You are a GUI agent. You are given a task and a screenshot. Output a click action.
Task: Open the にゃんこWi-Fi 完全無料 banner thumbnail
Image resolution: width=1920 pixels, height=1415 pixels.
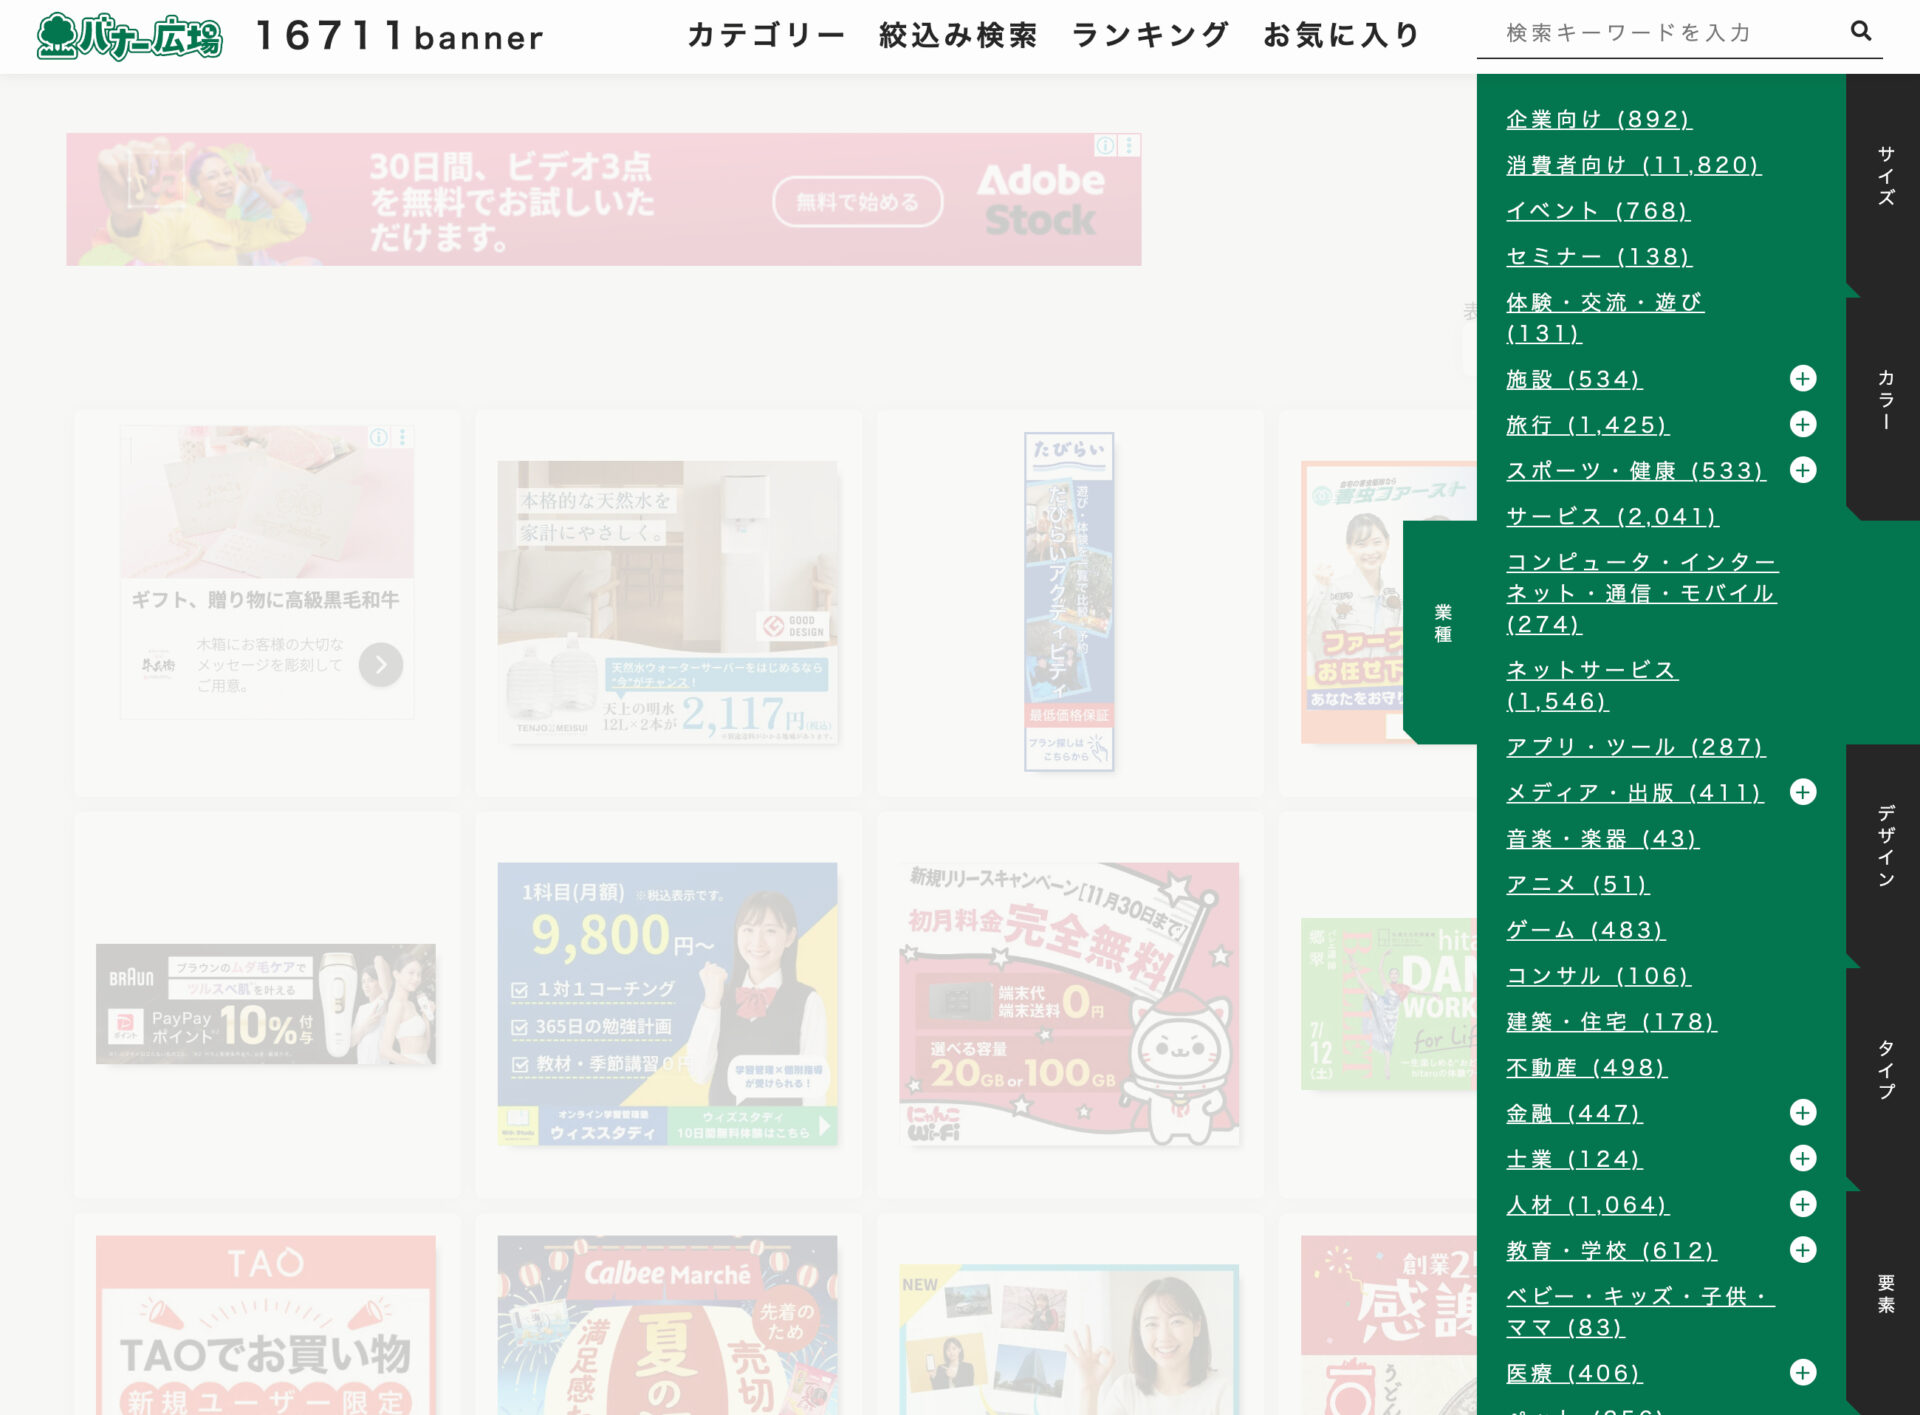[x=1069, y=1004]
